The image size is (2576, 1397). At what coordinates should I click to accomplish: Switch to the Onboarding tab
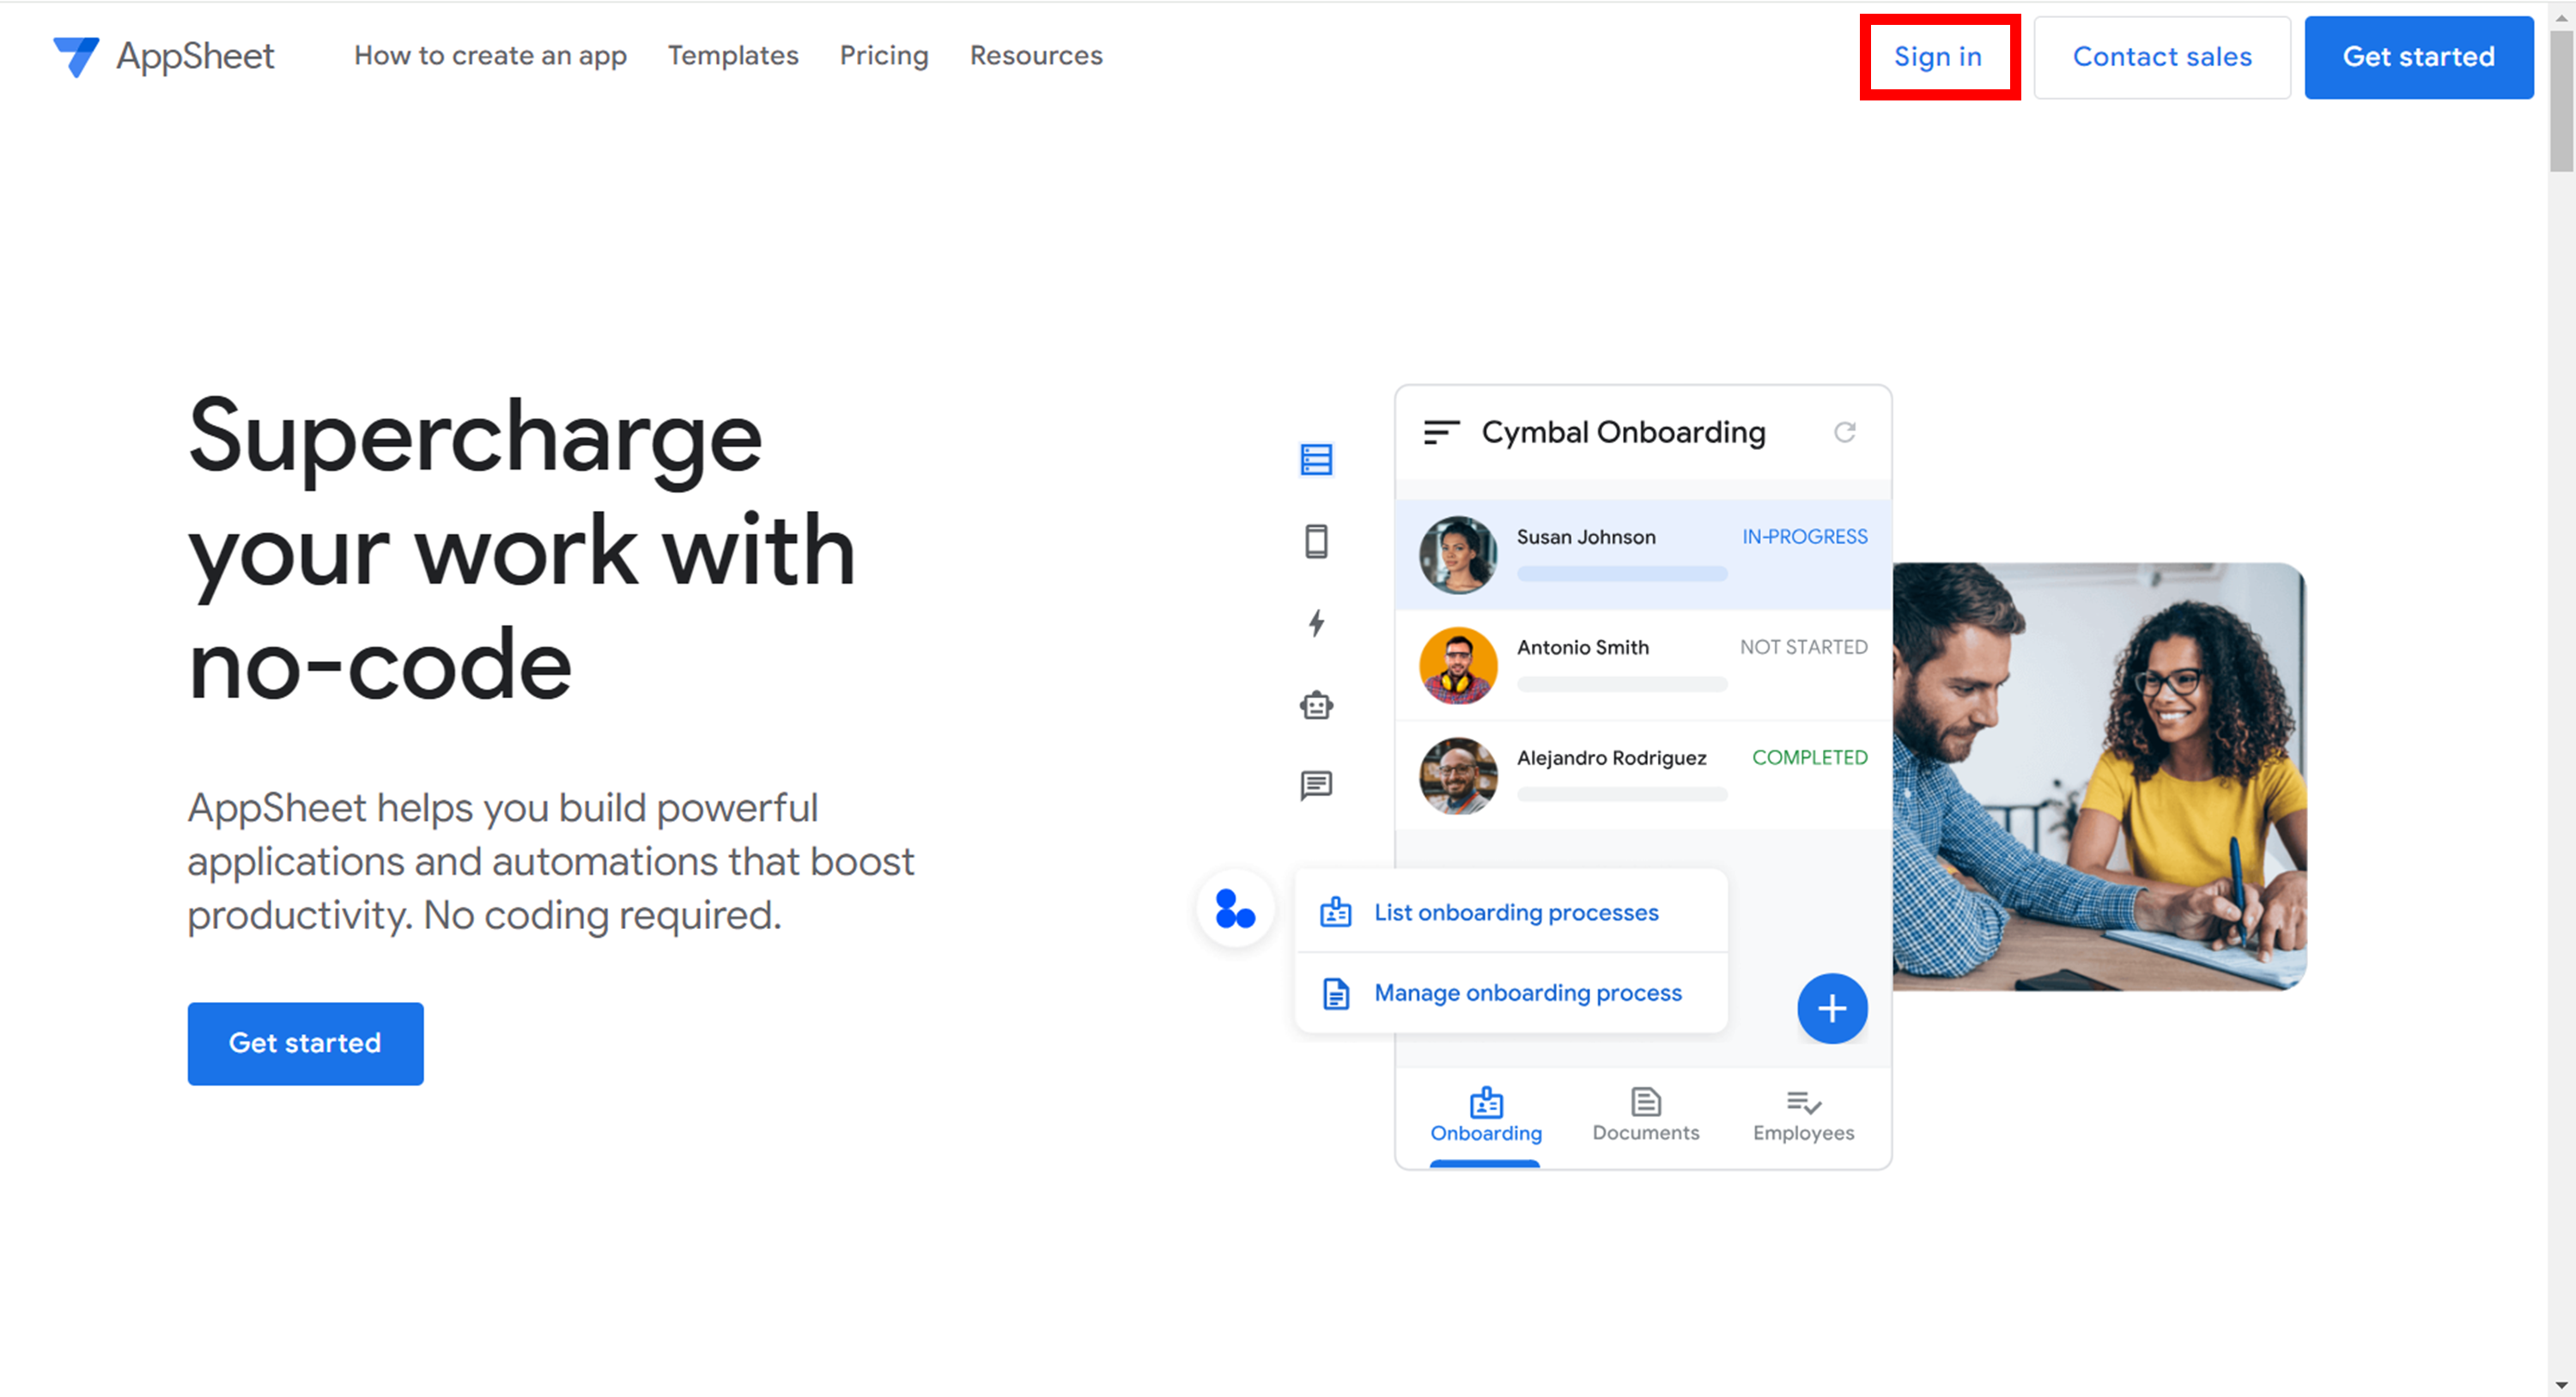[x=1486, y=1116]
